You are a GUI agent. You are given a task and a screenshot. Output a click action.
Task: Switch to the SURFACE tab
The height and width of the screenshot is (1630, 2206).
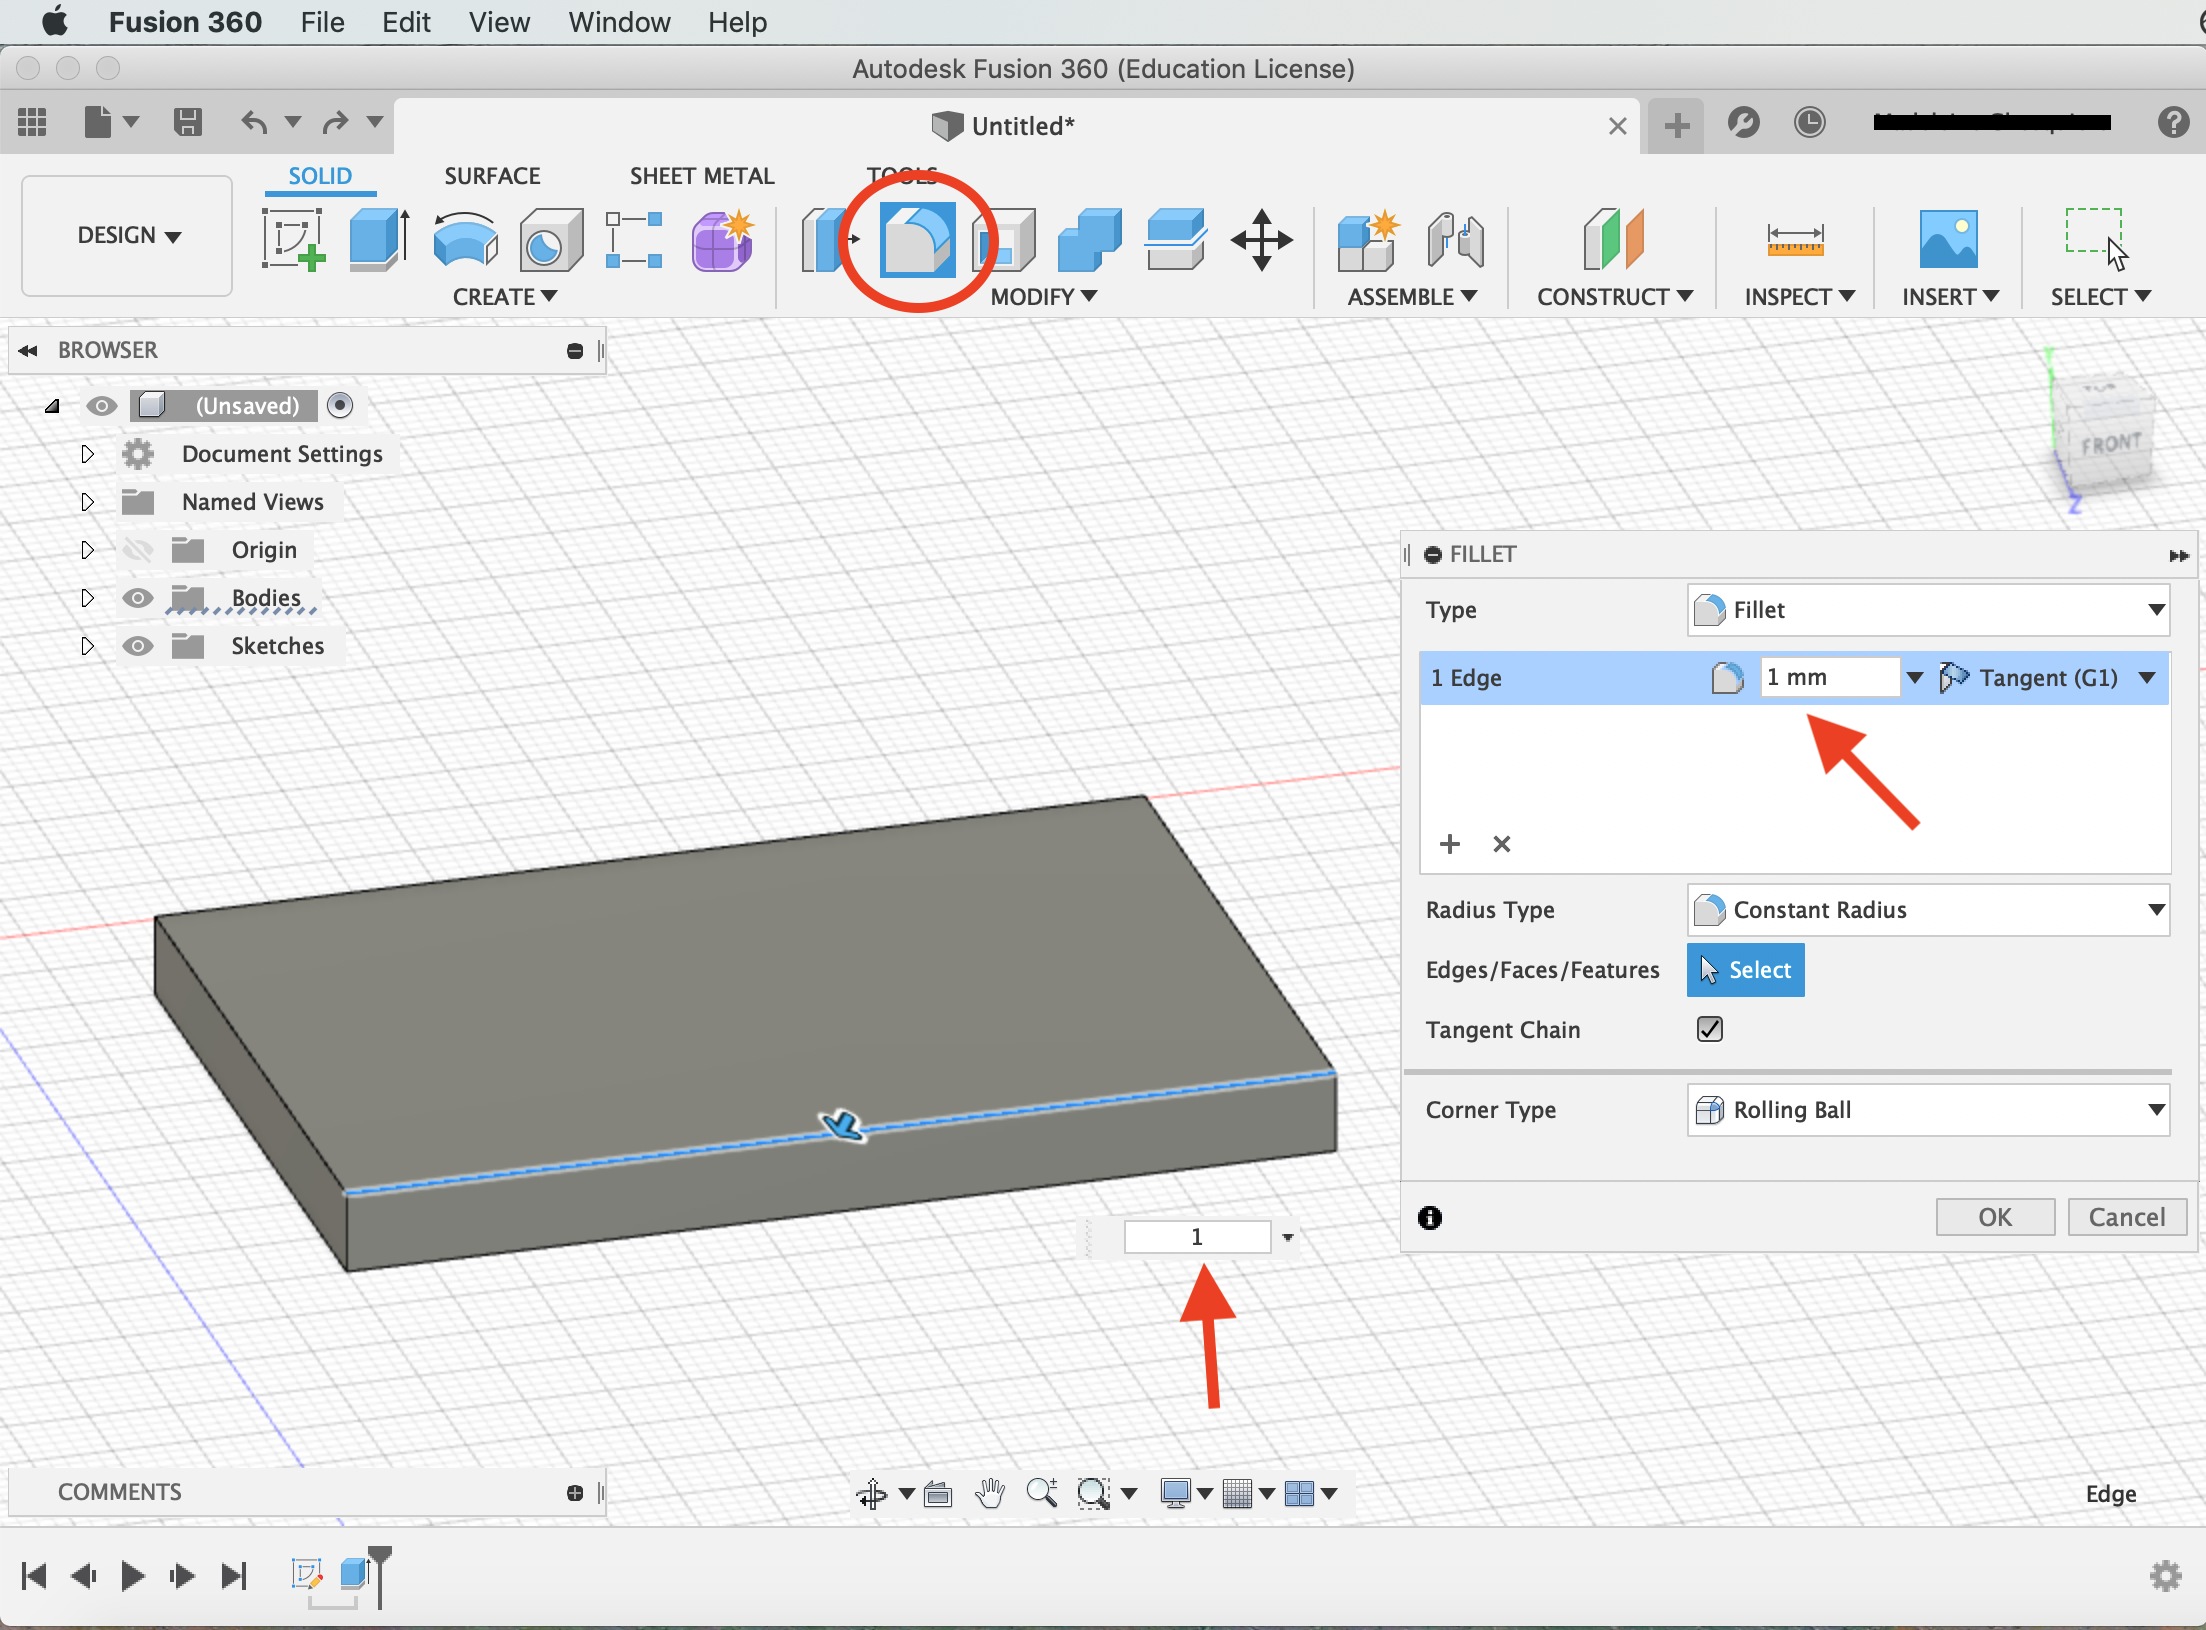492,175
